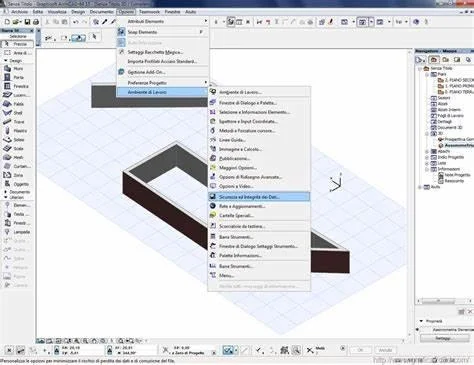Choose Sicurezza ed Integrità dei Dati entry
The width and height of the screenshot is (474, 365).
[259, 197]
